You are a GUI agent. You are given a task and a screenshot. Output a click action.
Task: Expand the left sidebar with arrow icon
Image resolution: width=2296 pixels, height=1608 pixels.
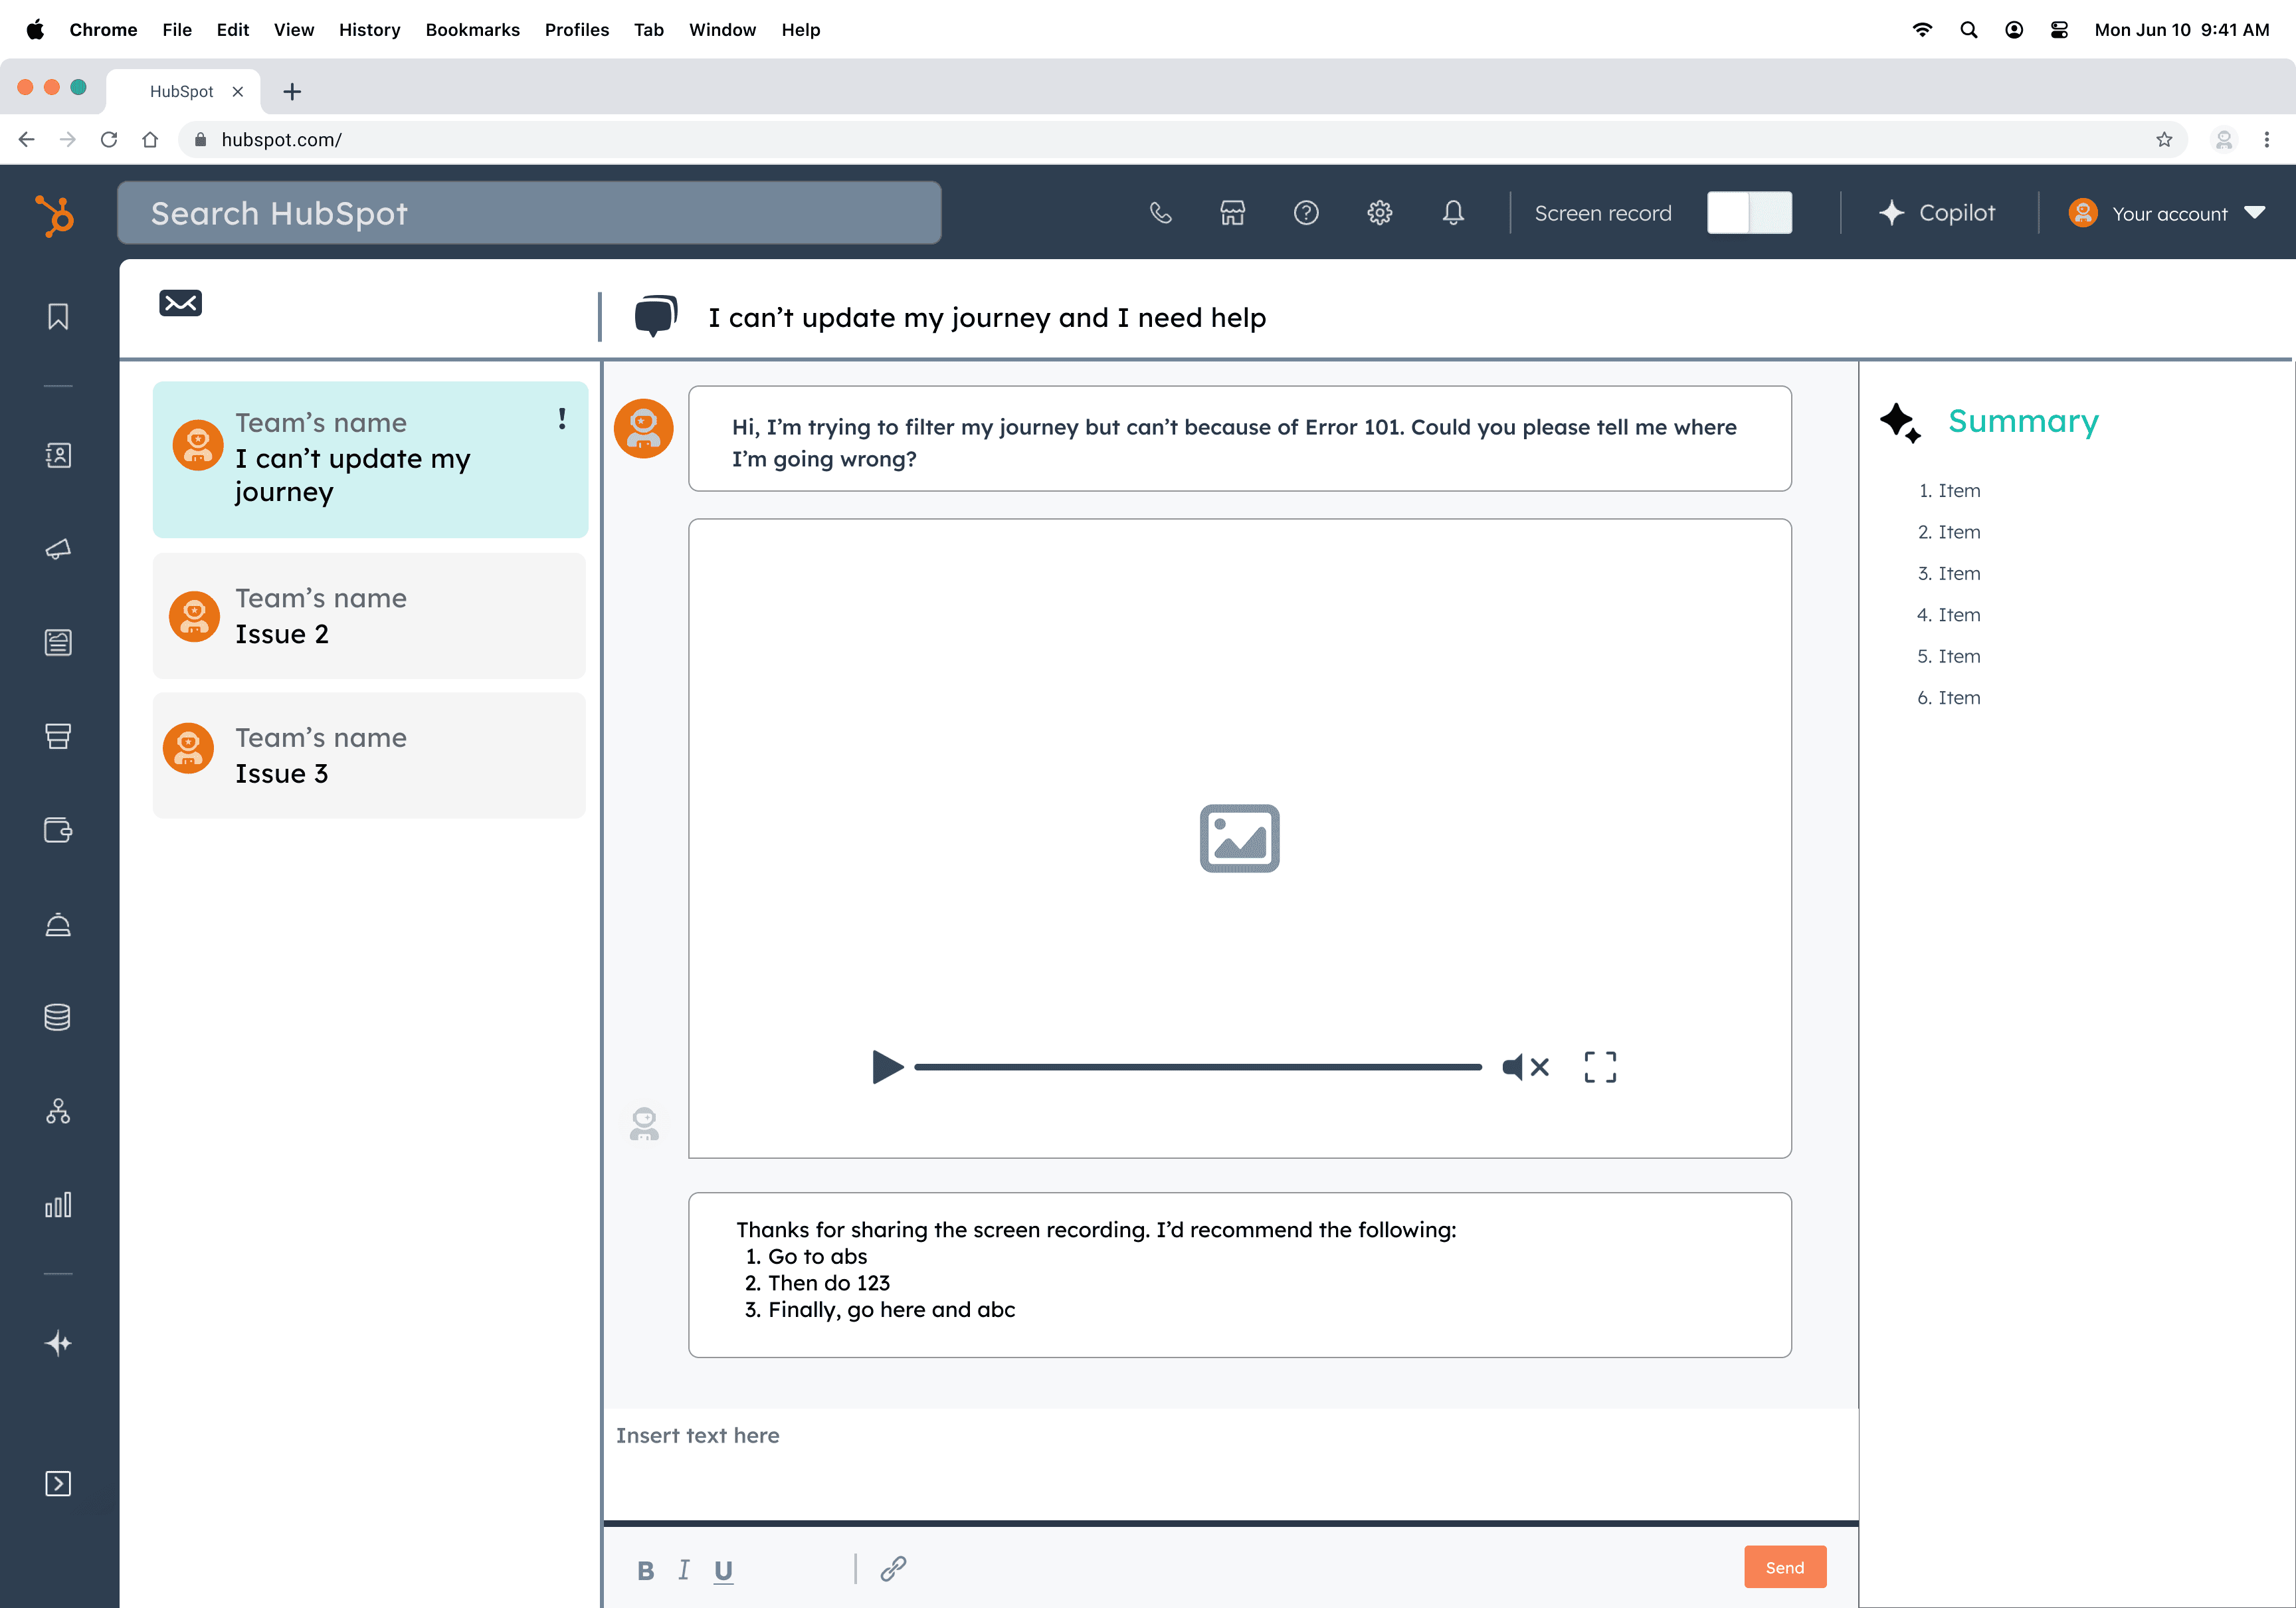58,1483
